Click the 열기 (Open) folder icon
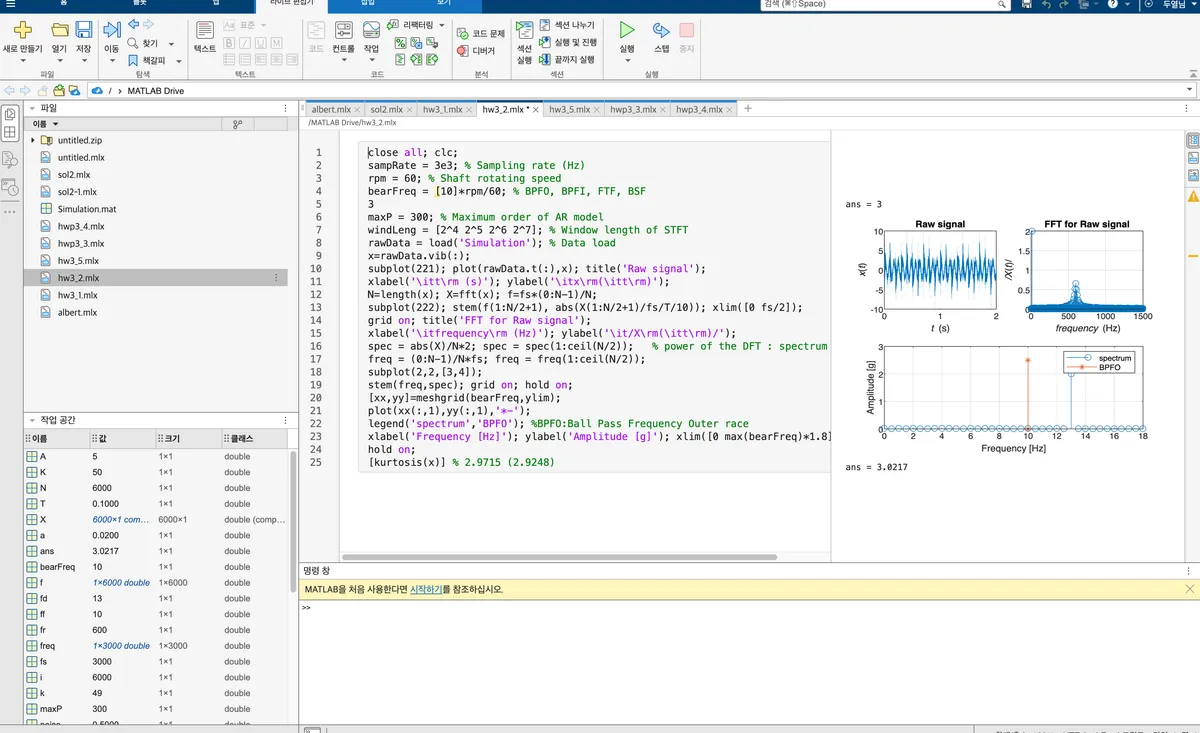Screen dimensions: 1200x733 (x=60, y=30)
